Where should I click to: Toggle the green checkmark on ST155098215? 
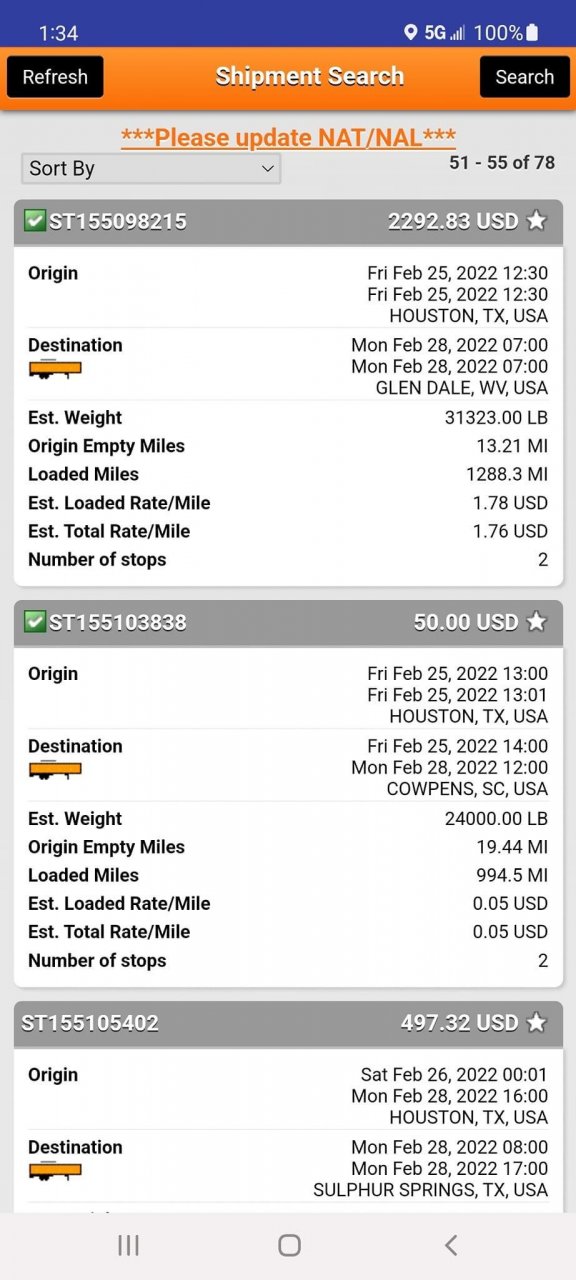(35, 220)
